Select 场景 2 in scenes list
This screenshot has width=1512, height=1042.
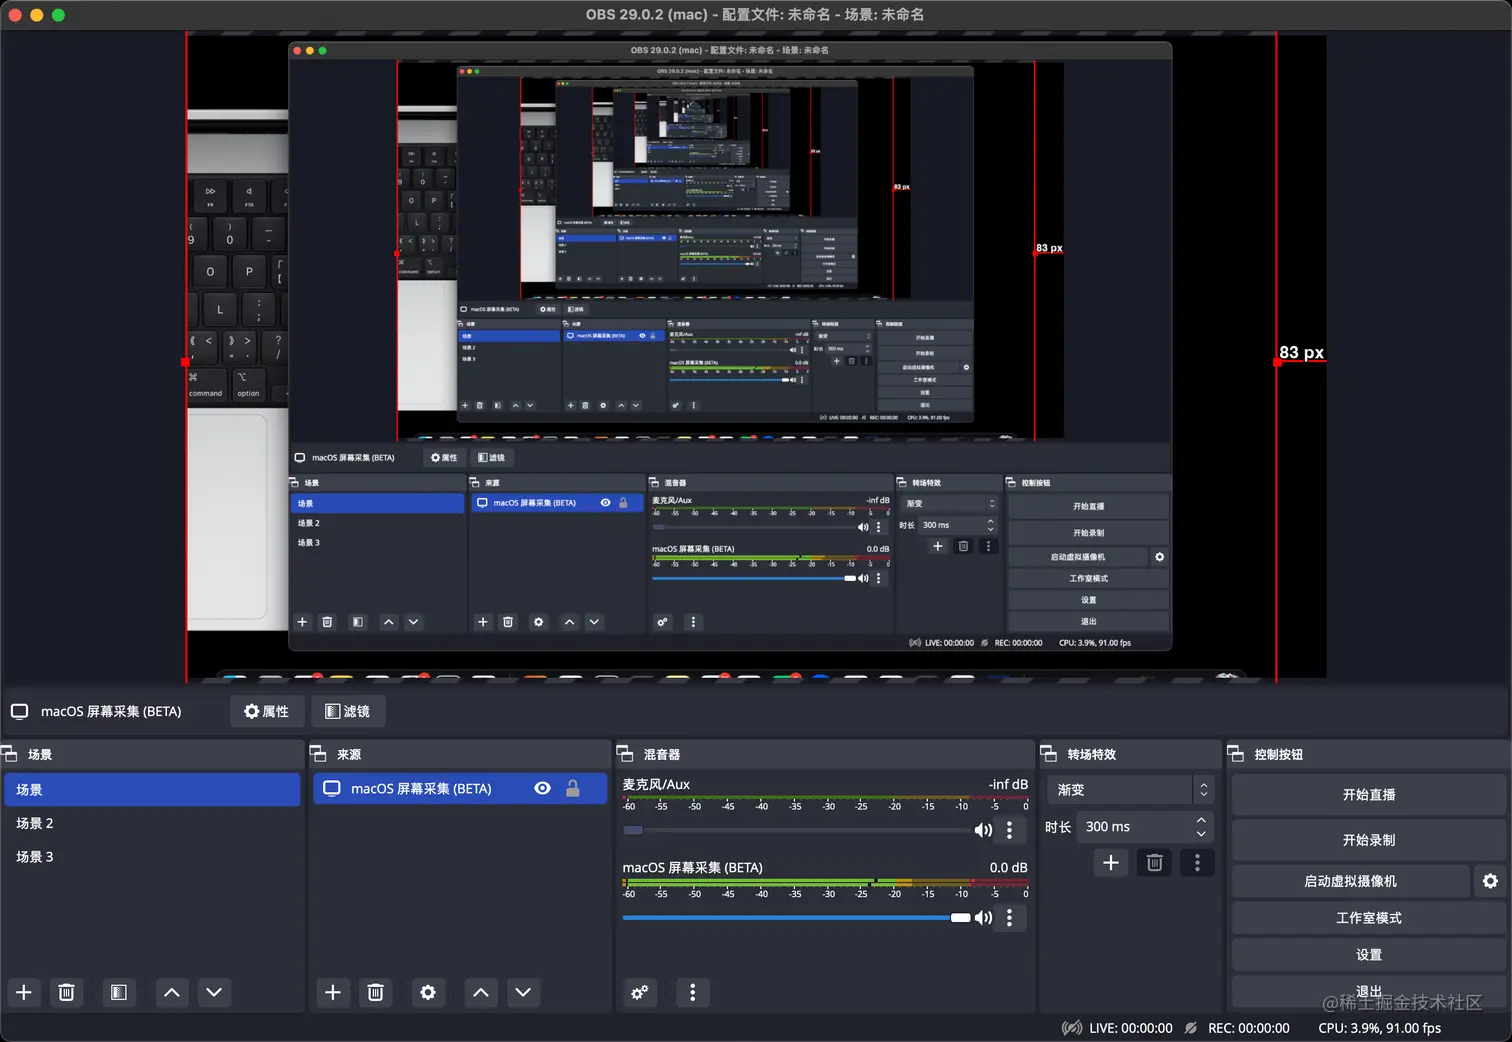pyautogui.click(x=152, y=823)
